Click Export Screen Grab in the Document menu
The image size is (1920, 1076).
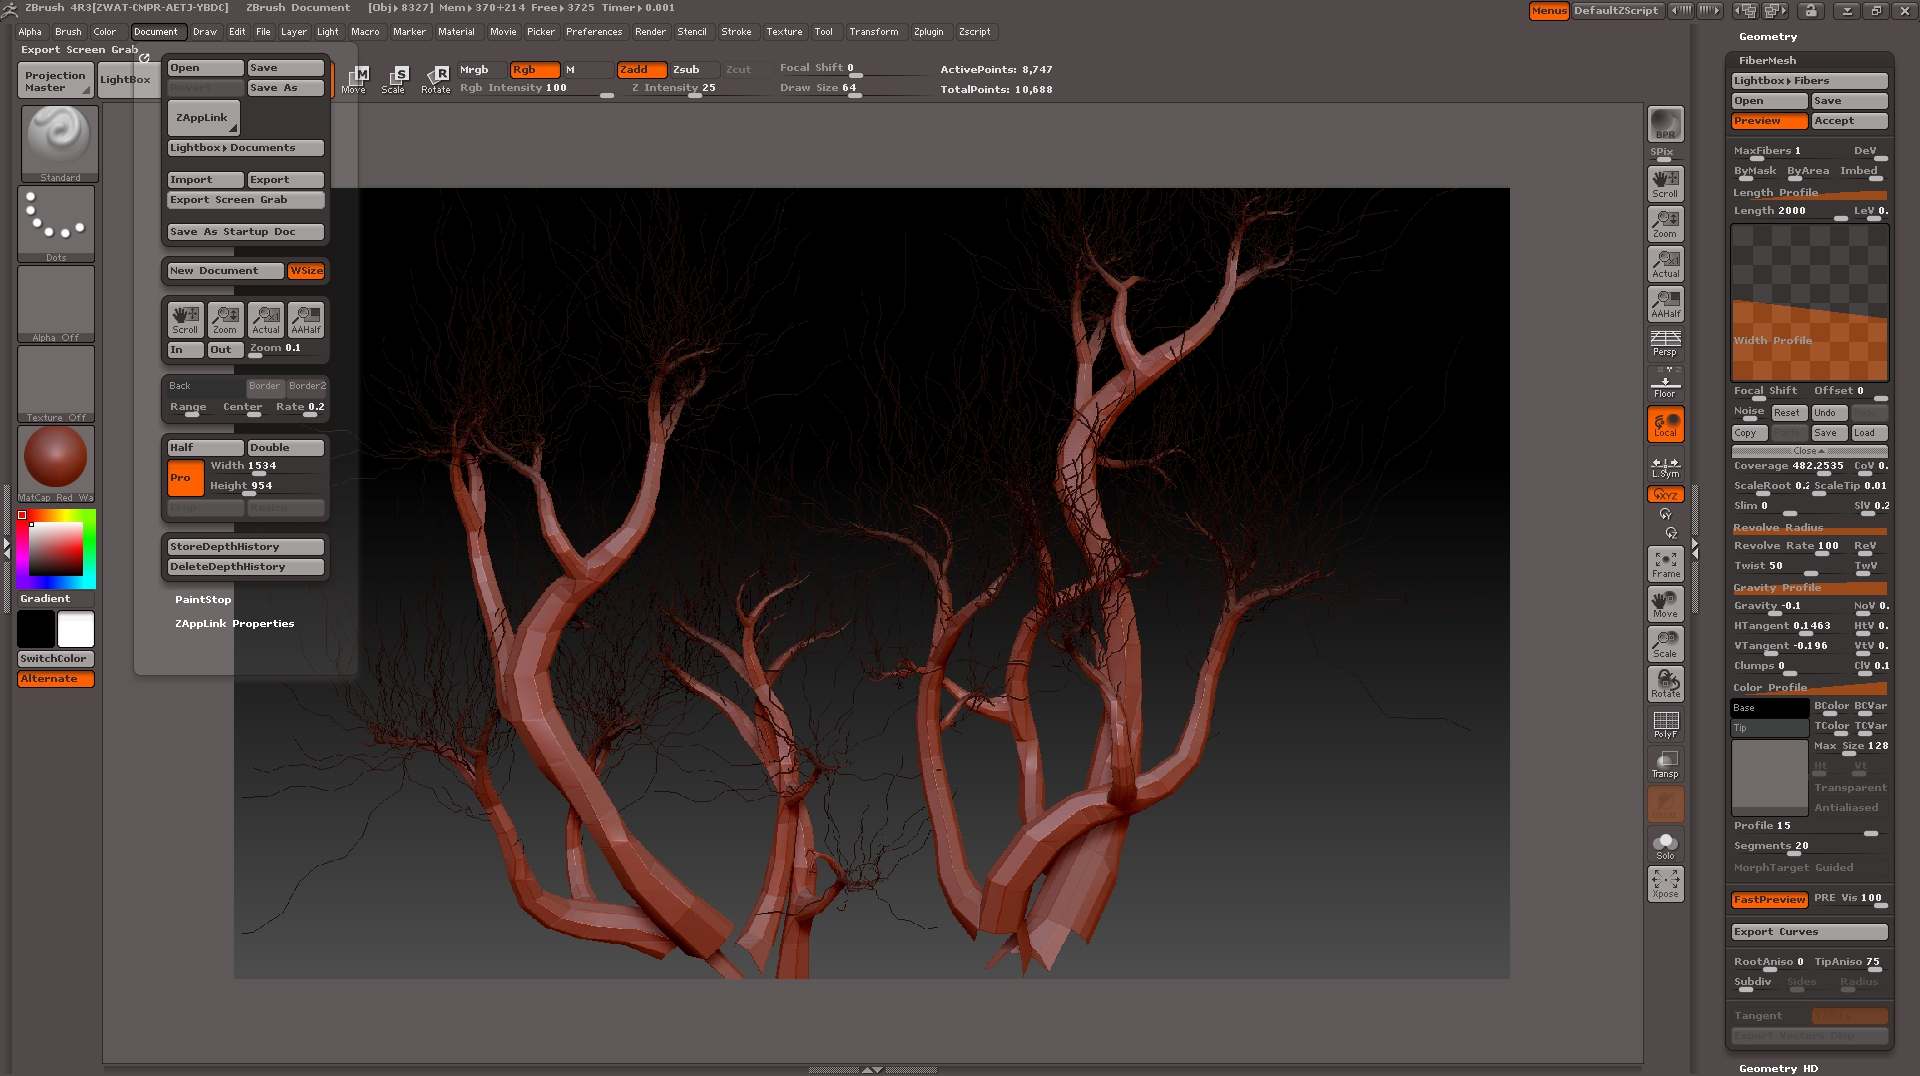tap(245, 199)
